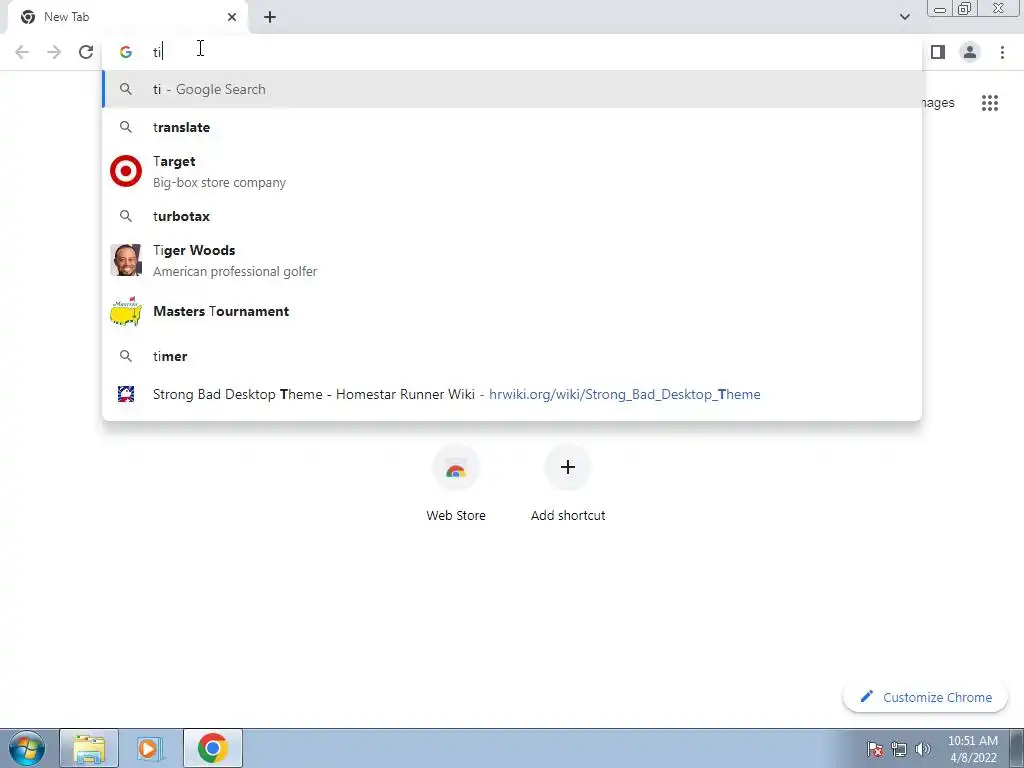The width and height of the screenshot is (1024, 768).
Task: Select the Target suggestion
Action: [512, 171]
